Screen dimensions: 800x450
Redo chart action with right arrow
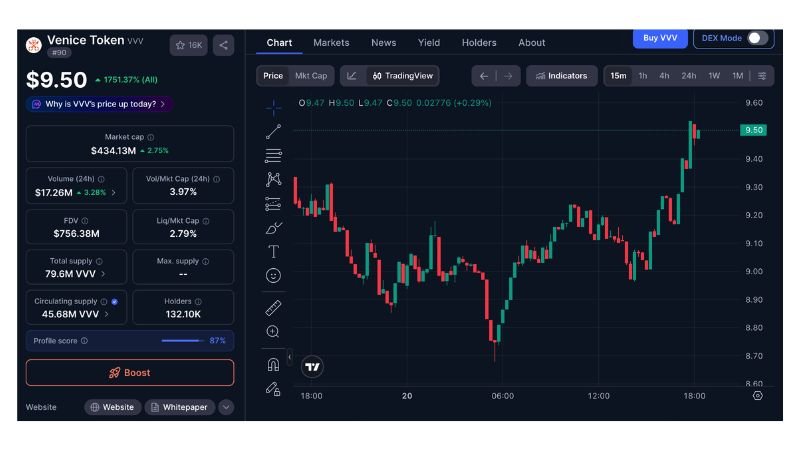click(x=508, y=76)
